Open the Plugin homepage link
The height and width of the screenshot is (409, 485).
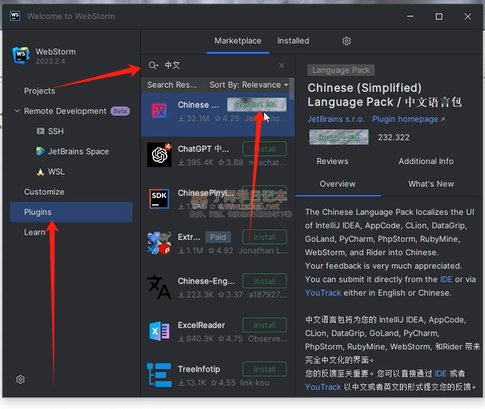coord(408,119)
